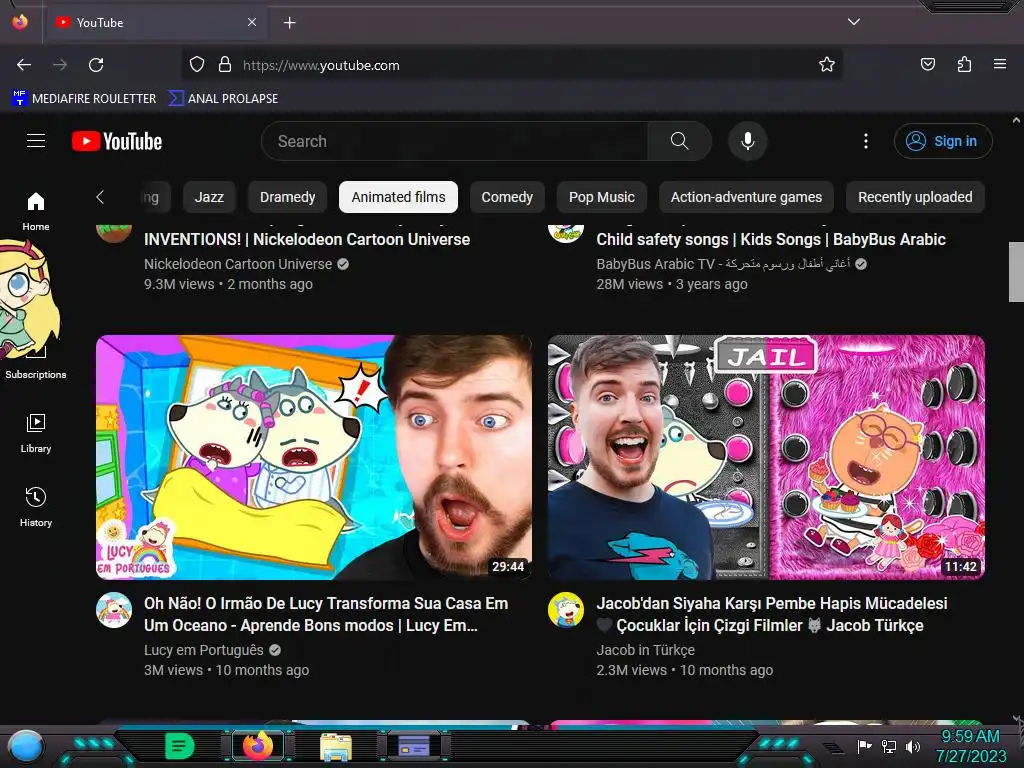Open File Explorer from the taskbar
1024x768 pixels.
pyautogui.click(x=336, y=746)
